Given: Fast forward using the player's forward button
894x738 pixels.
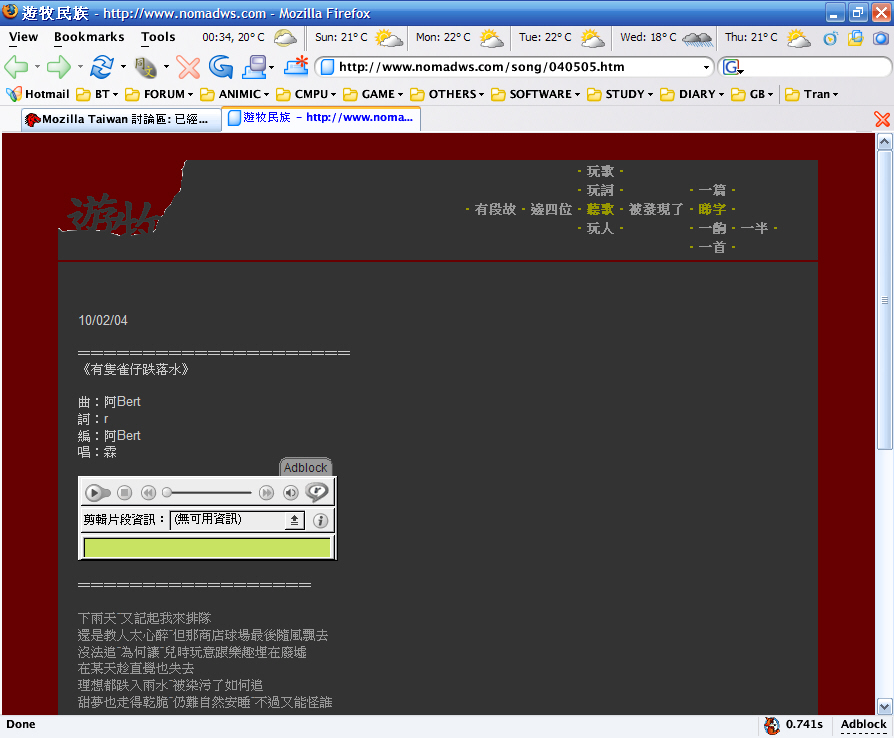Looking at the screenshot, I should [x=266, y=492].
